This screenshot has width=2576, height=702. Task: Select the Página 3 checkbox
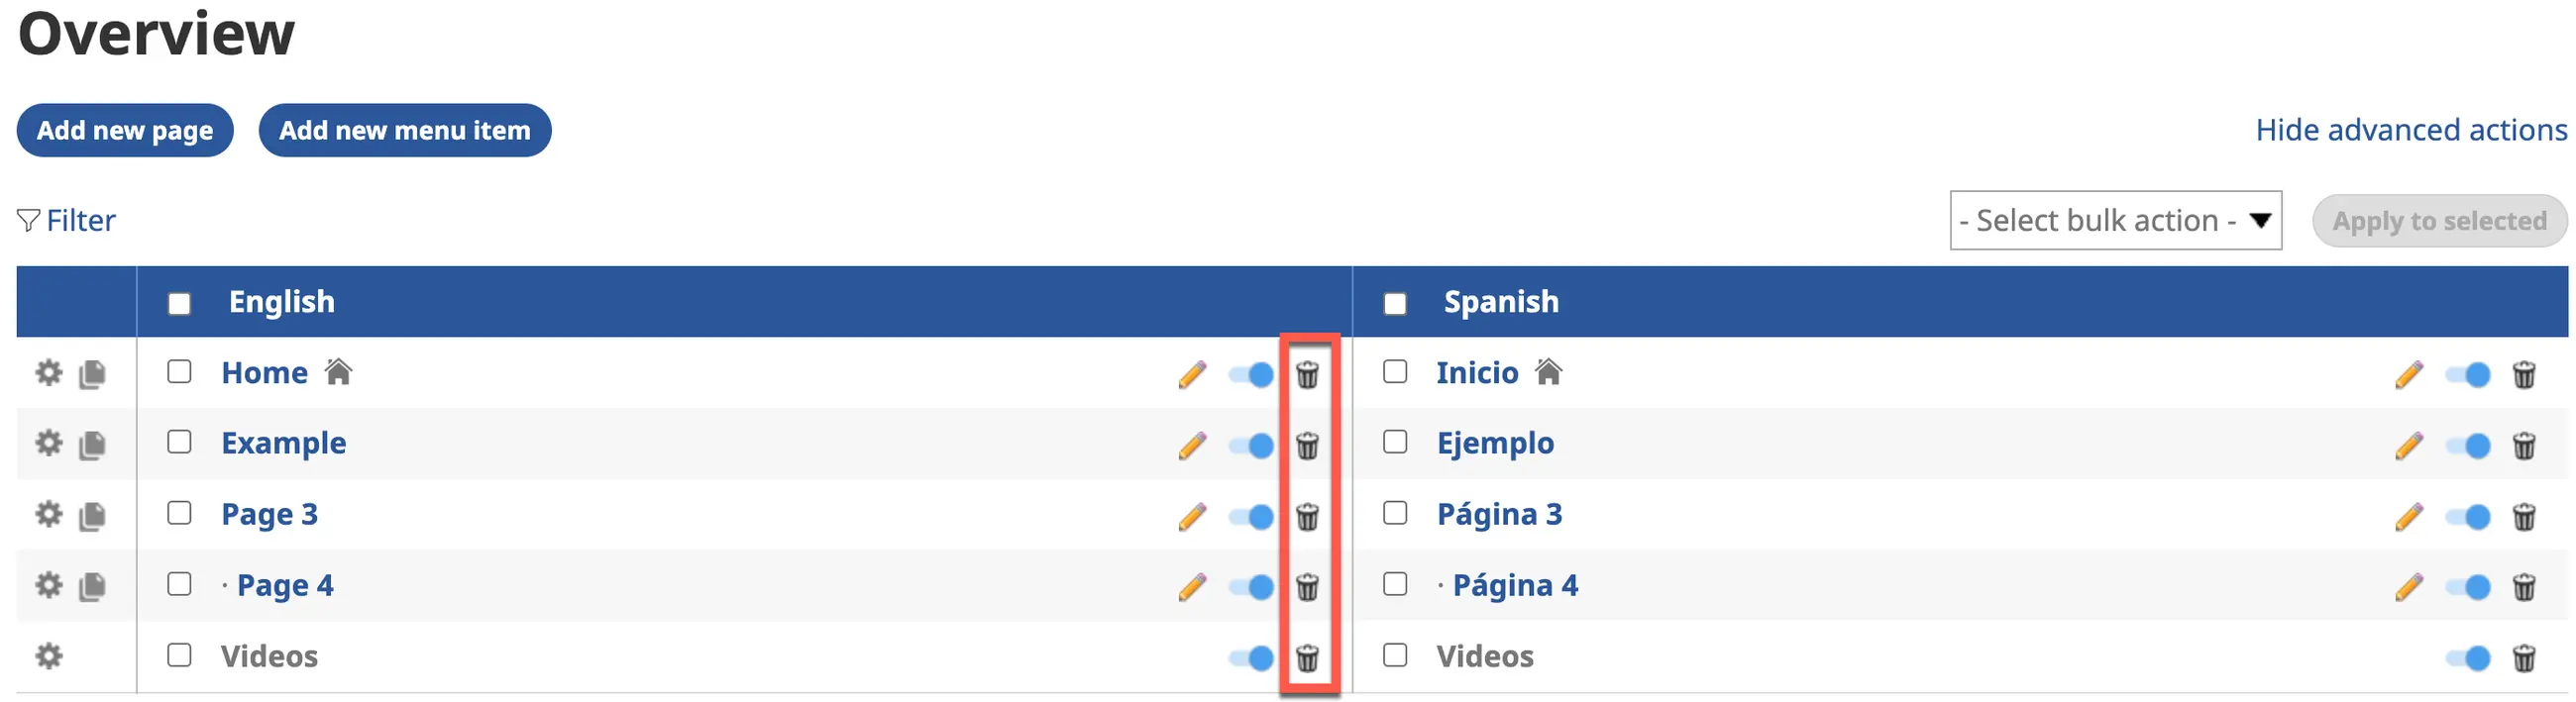[1394, 513]
